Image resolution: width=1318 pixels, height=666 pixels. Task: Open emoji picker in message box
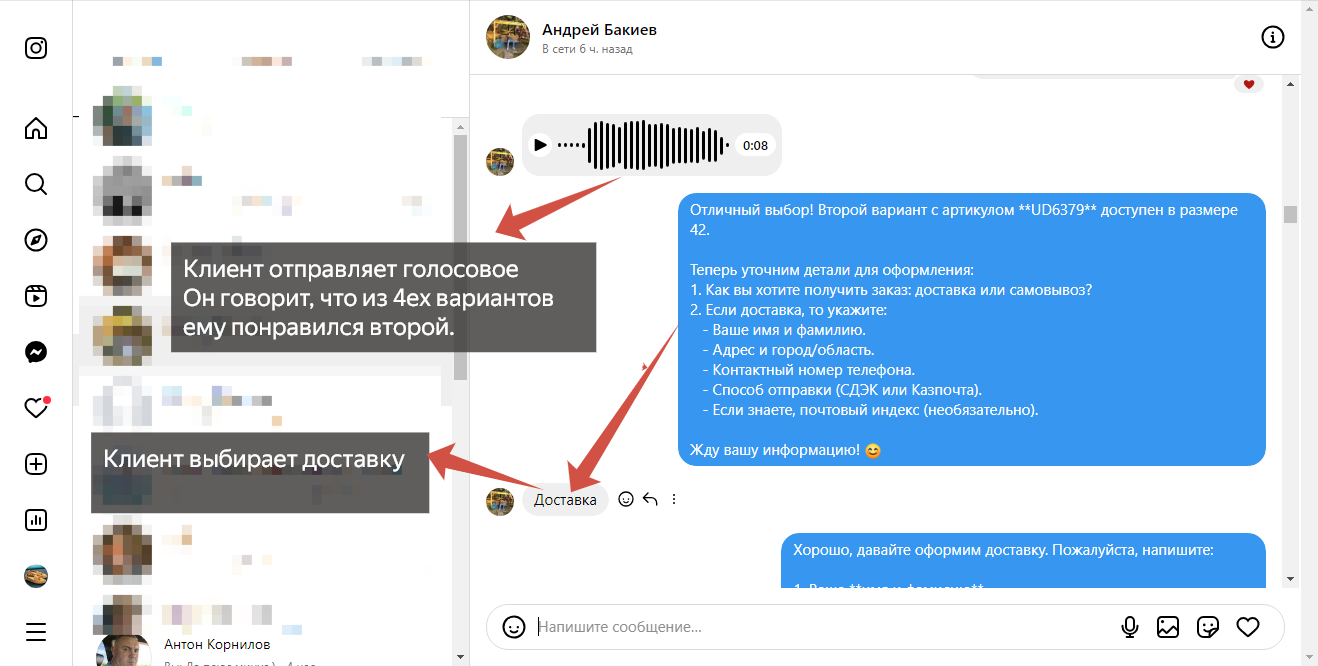514,627
